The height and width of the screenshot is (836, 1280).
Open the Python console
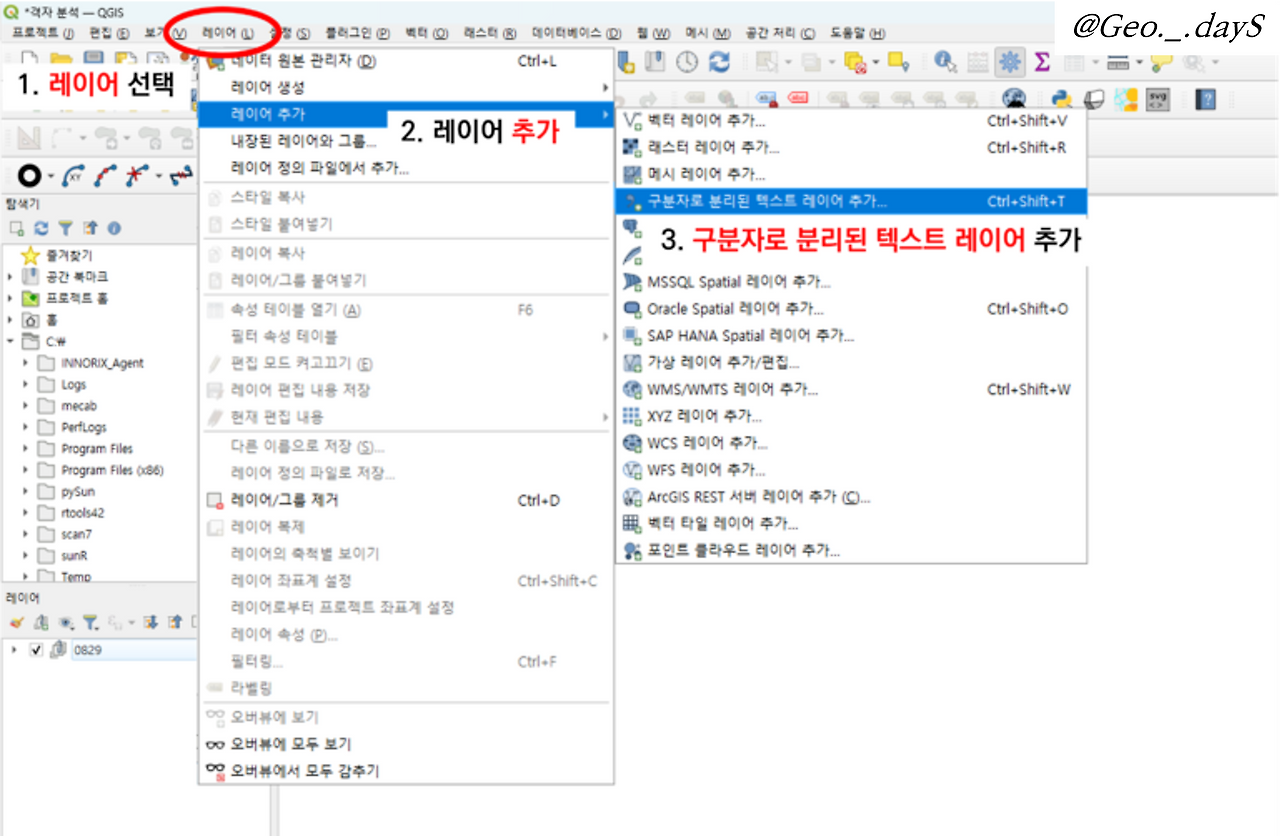click(x=1060, y=97)
